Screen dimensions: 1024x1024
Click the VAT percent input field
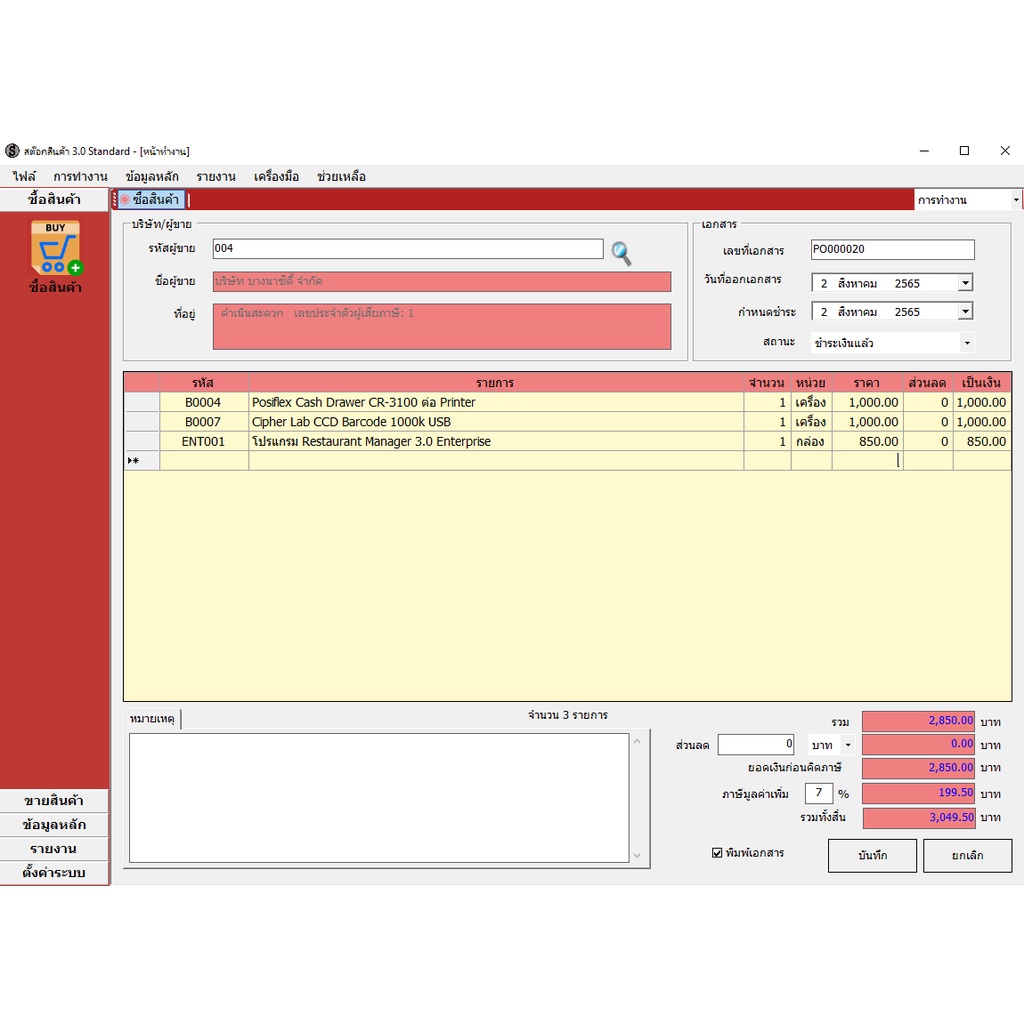click(x=819, y=793)
